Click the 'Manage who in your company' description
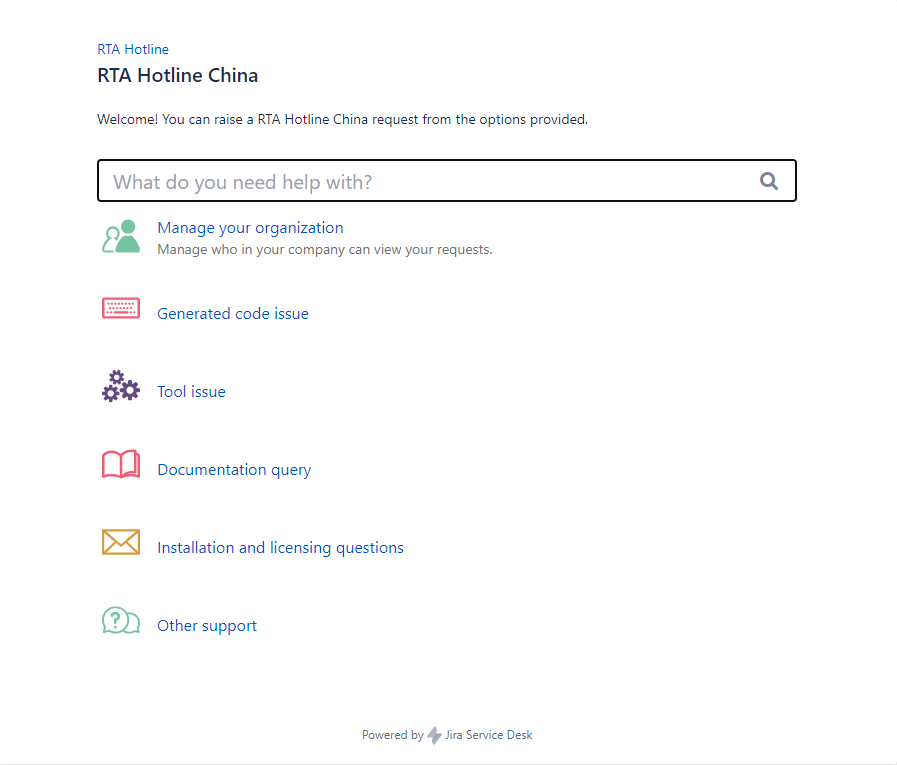The image size is (897, 765). tap(324, 249)
